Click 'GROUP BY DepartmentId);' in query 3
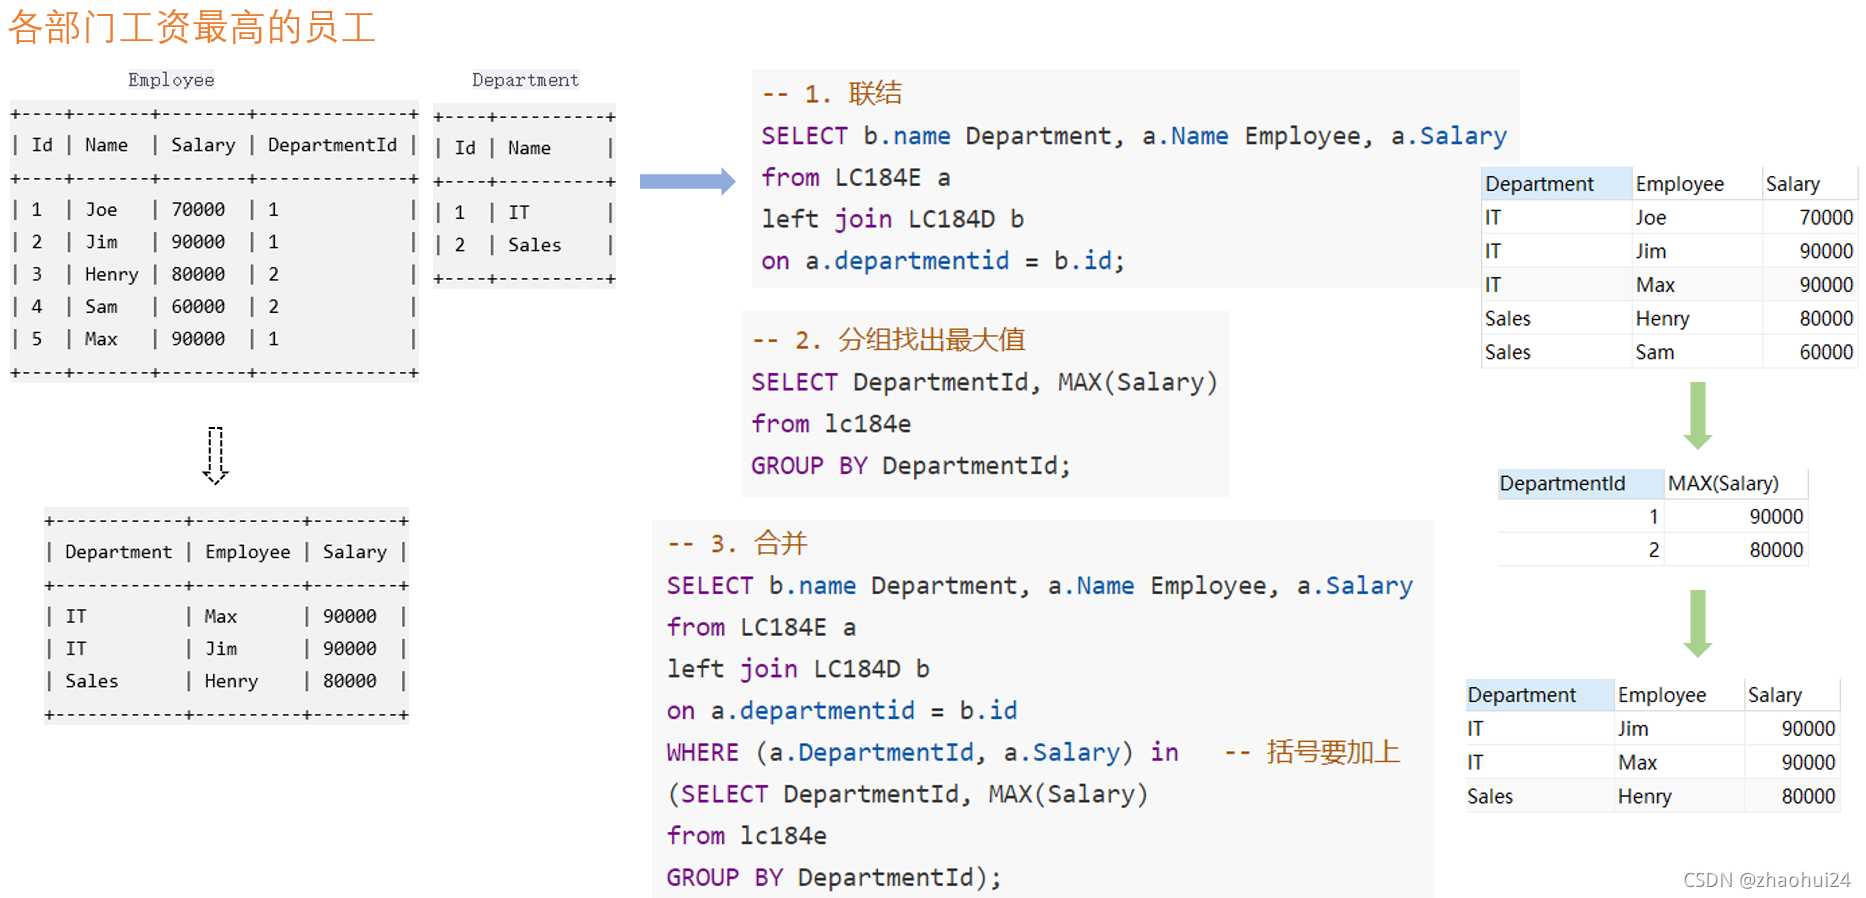The height and width of the screenshot is (898, 1866). click(x=834, y=877)
